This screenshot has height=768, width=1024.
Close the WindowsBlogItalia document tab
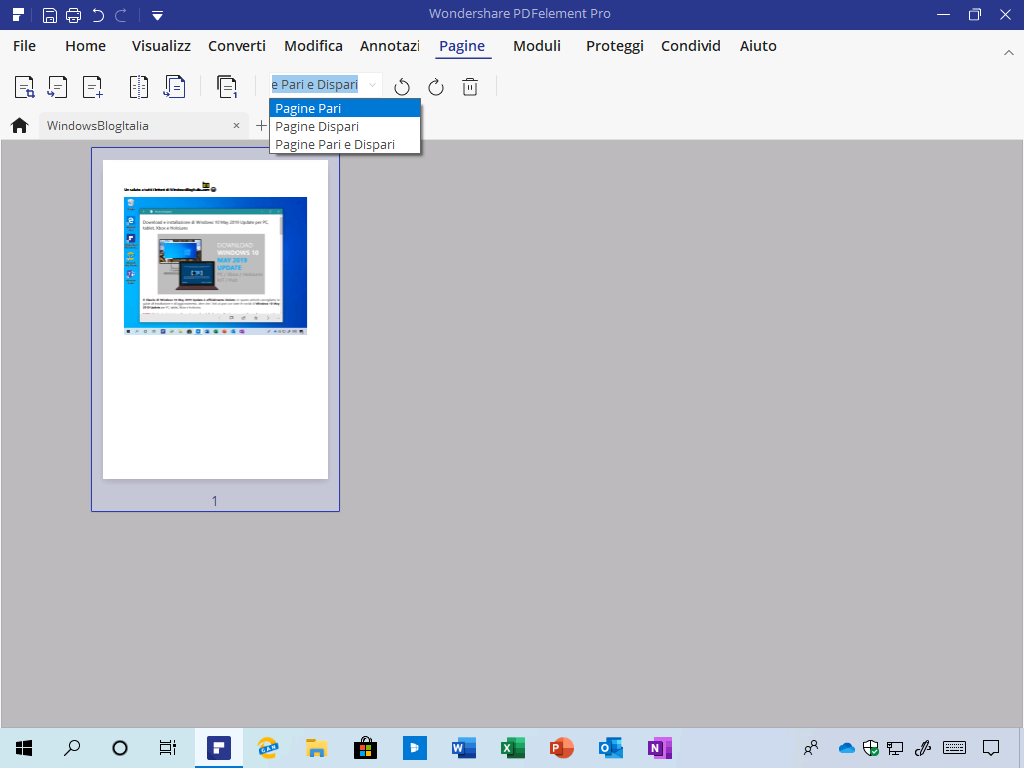click(x=236, y=125)
